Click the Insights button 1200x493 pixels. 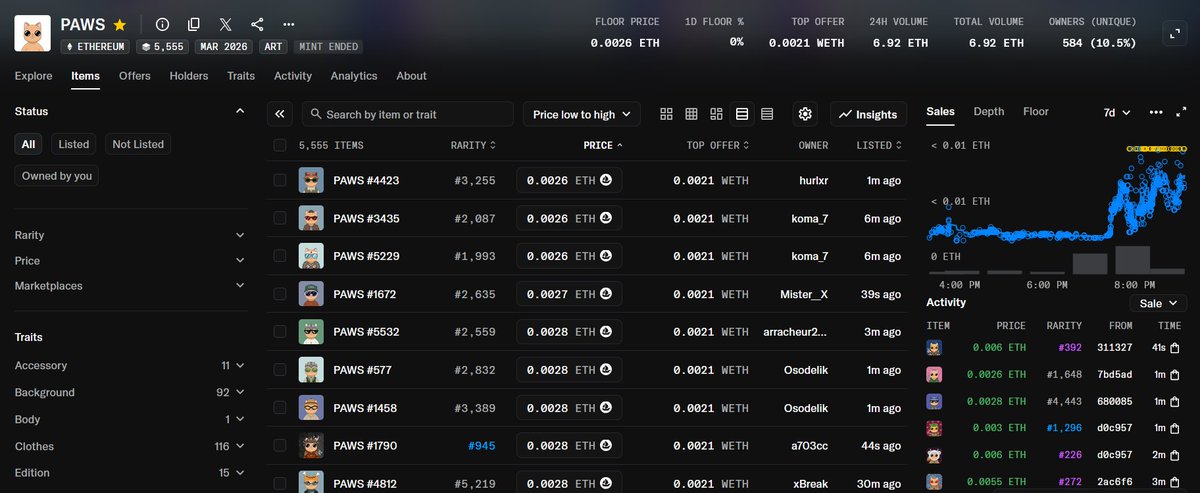pos(868,115)
